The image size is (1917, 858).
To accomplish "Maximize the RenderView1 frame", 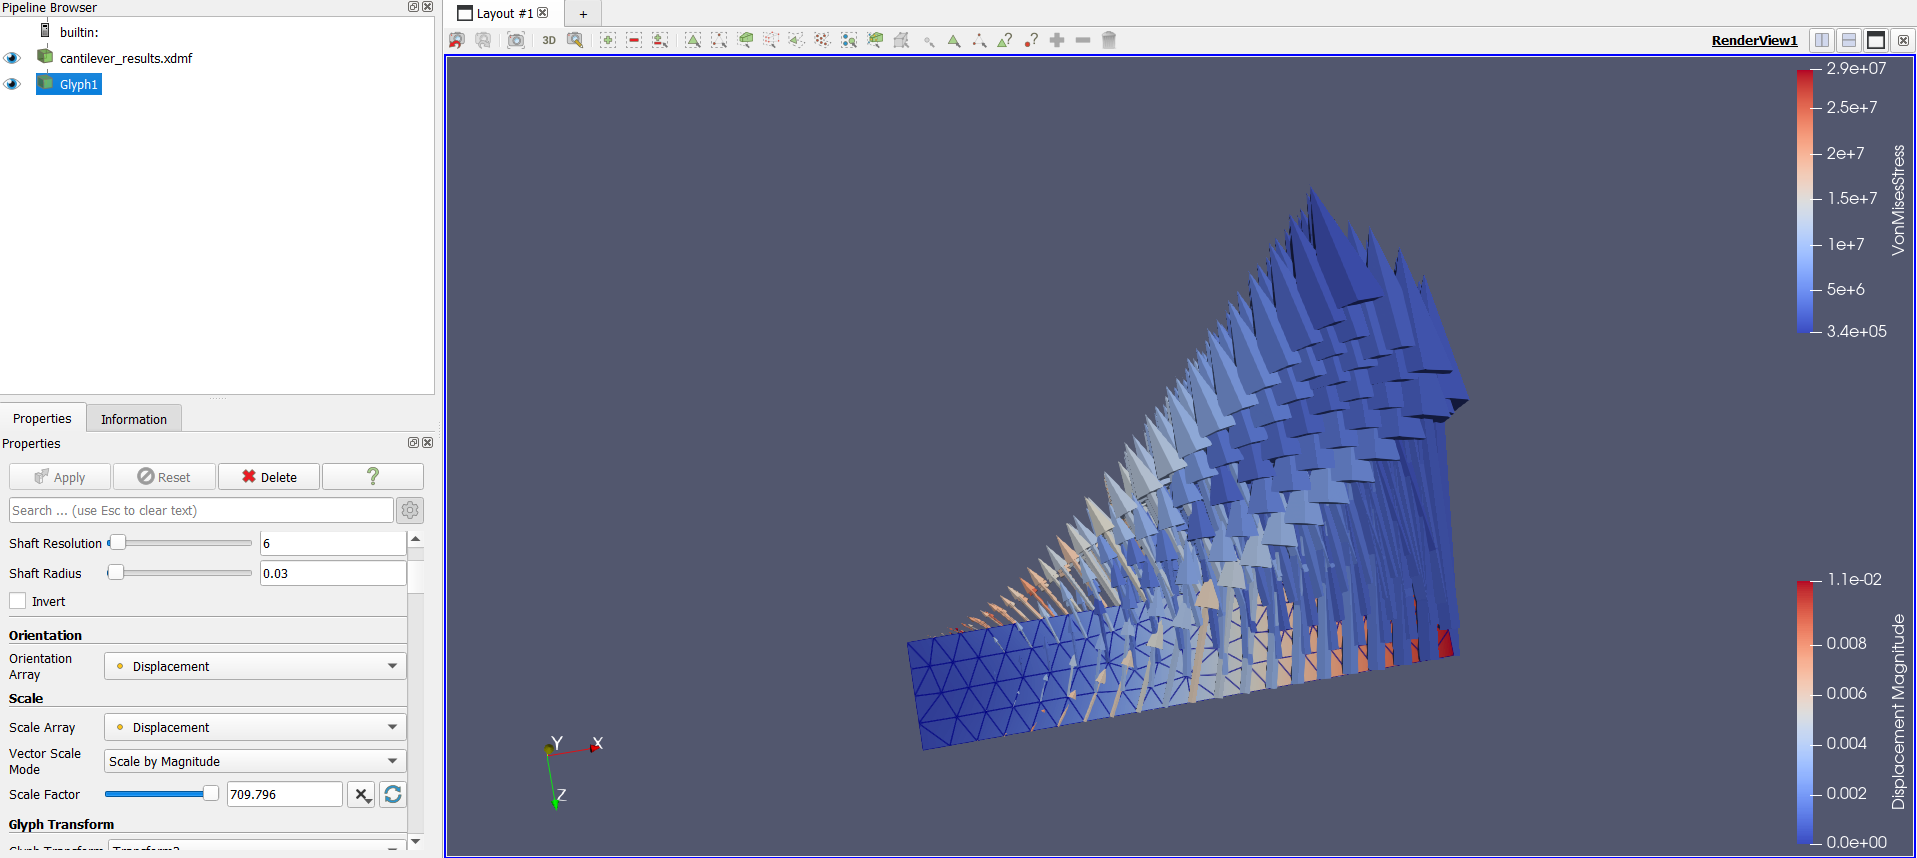I will 1876,40.
